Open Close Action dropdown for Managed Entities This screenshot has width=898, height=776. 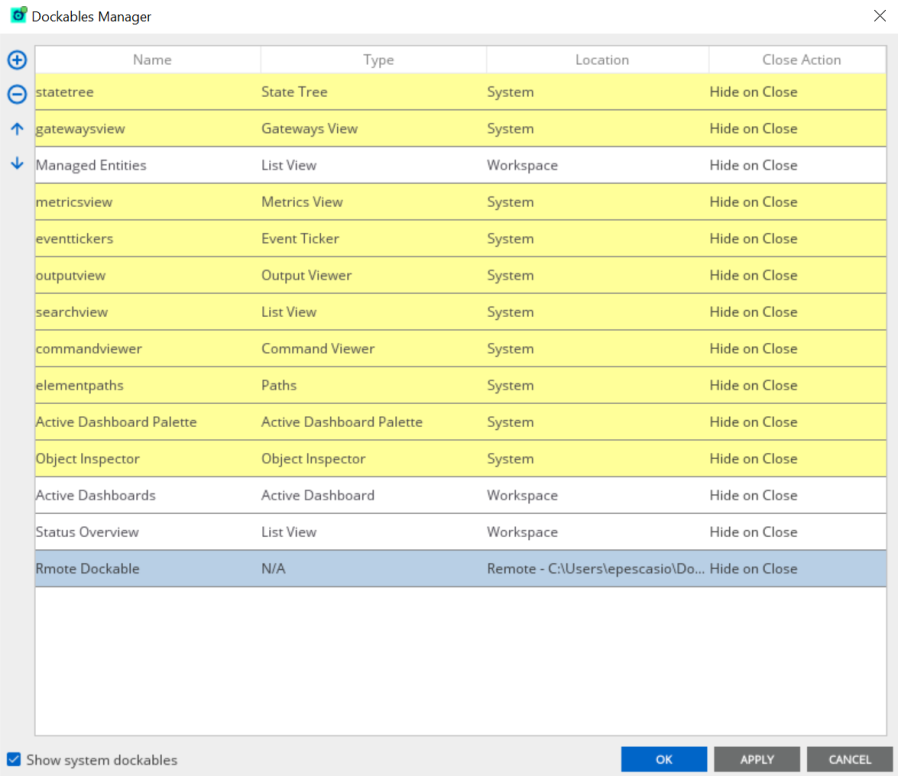tap(796, 165)
